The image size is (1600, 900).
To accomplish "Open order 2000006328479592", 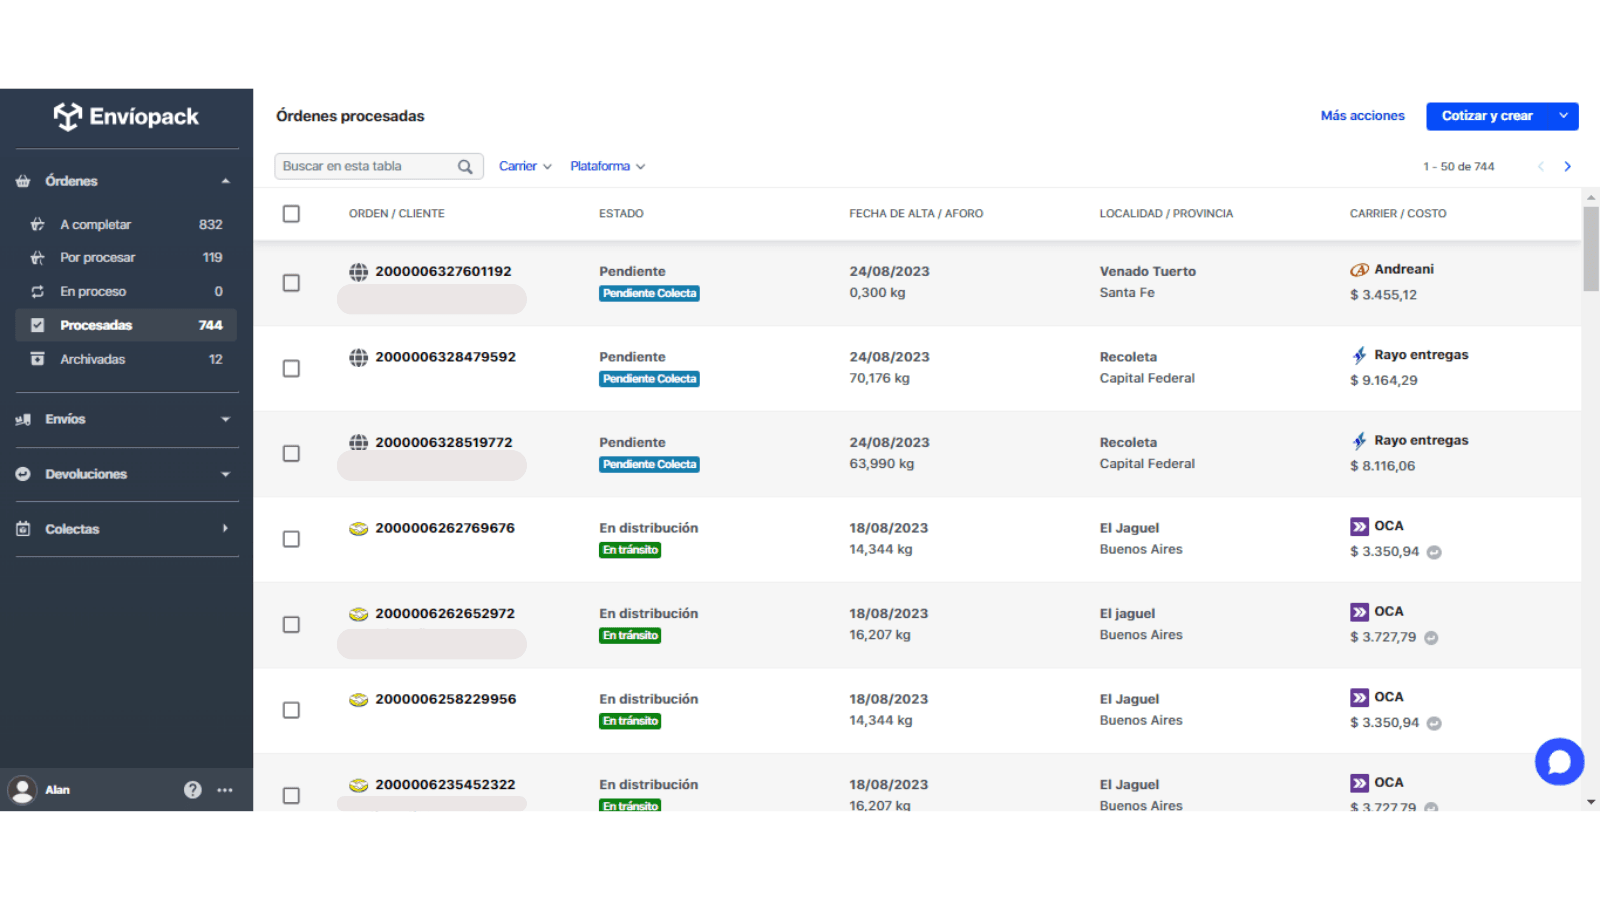I will pos(445,357).
